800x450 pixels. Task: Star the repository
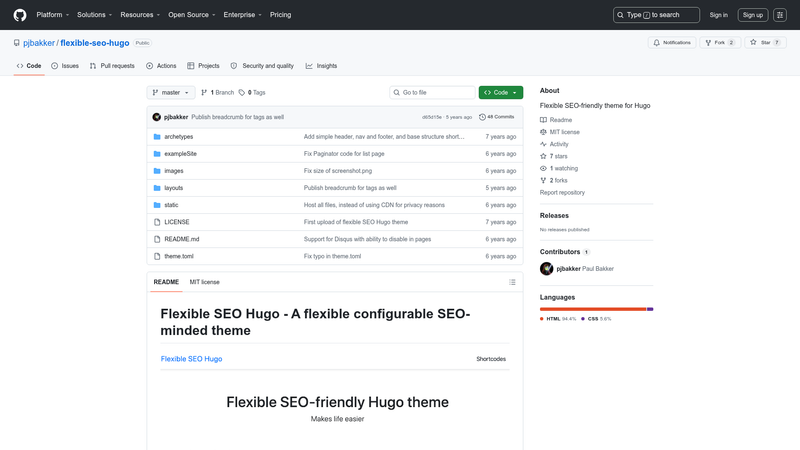[765, 43]
